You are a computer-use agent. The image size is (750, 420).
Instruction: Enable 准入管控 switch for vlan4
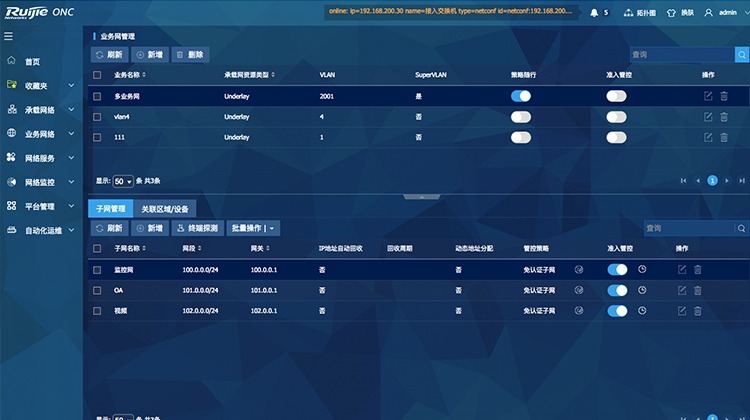(x=616, y=116)
